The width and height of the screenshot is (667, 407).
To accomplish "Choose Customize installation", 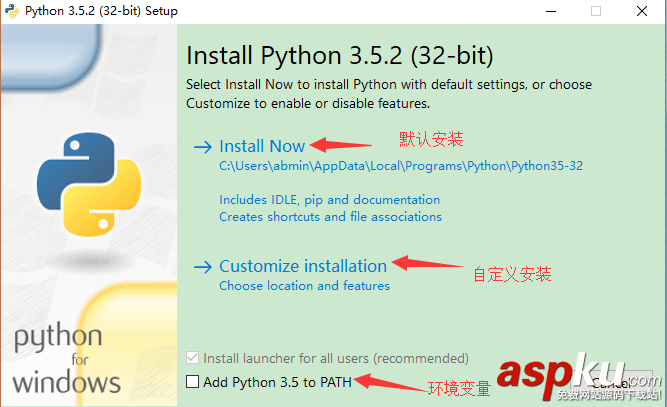I will 303,267.
